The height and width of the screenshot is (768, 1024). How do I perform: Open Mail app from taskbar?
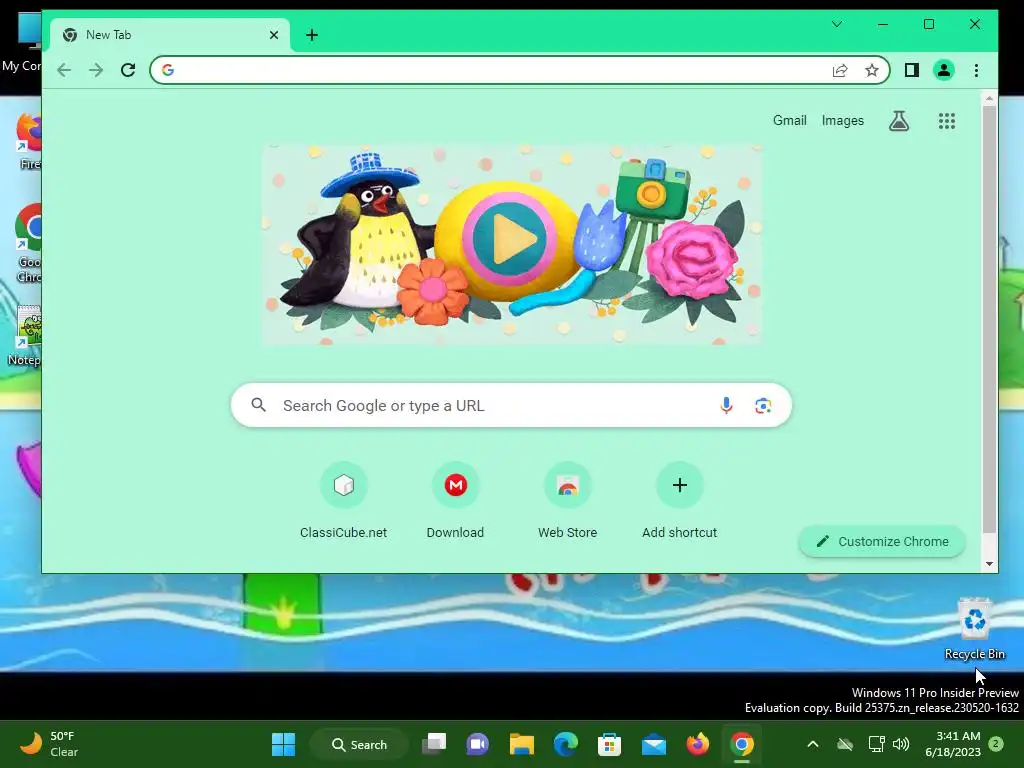654,744
